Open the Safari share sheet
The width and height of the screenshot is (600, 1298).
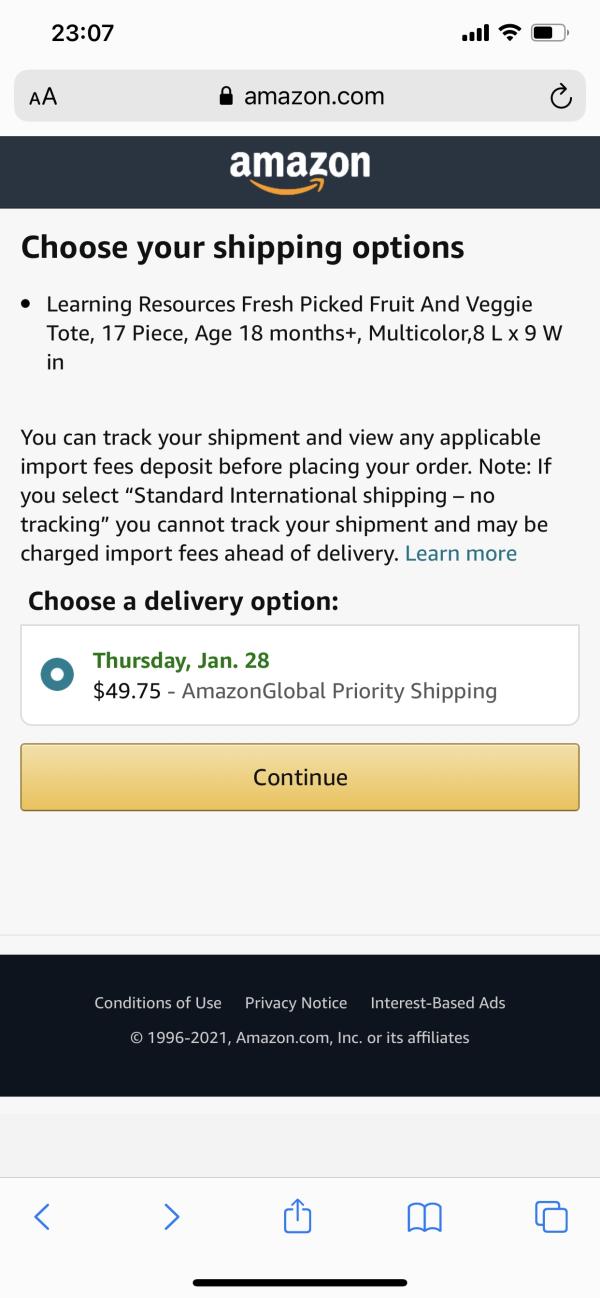299,1215
